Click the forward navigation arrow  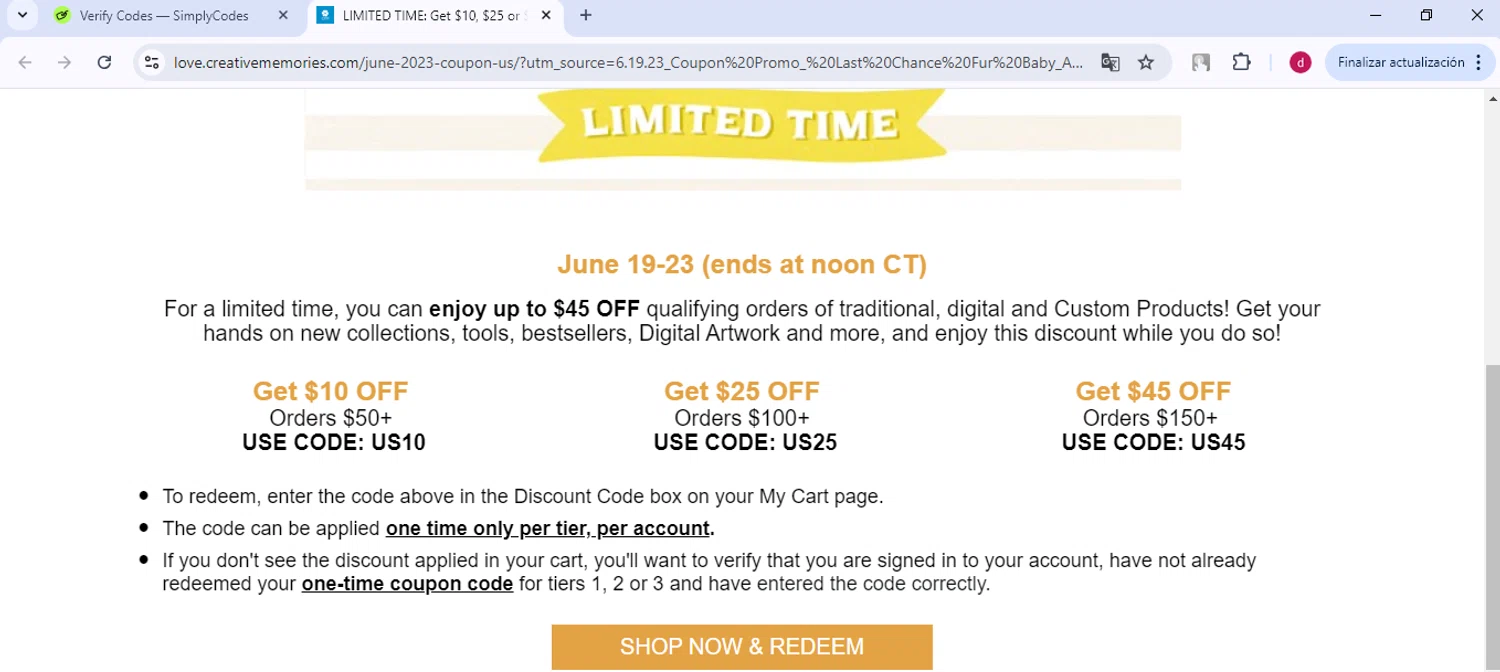[x=64, y=62]
